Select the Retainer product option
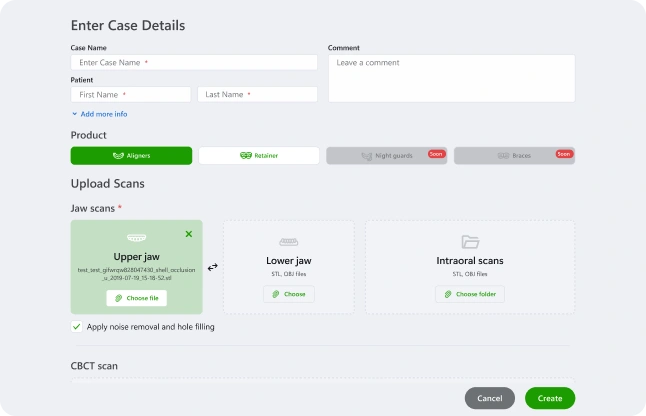The image size is (646, 416). coord(259,156)
